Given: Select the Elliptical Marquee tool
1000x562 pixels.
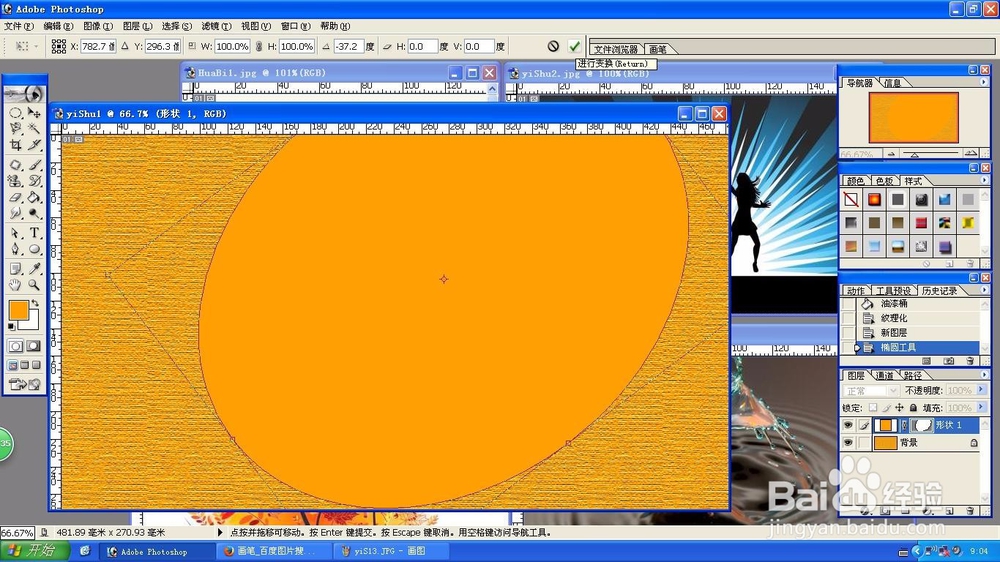Looking at the screenshot, I should pos(15,113).
